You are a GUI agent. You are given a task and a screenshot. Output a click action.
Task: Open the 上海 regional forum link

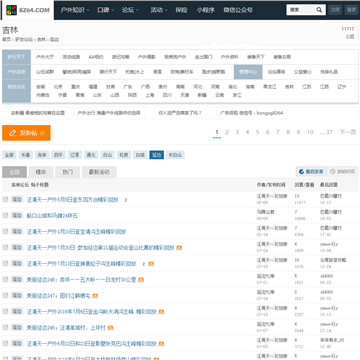pos(150,95)
